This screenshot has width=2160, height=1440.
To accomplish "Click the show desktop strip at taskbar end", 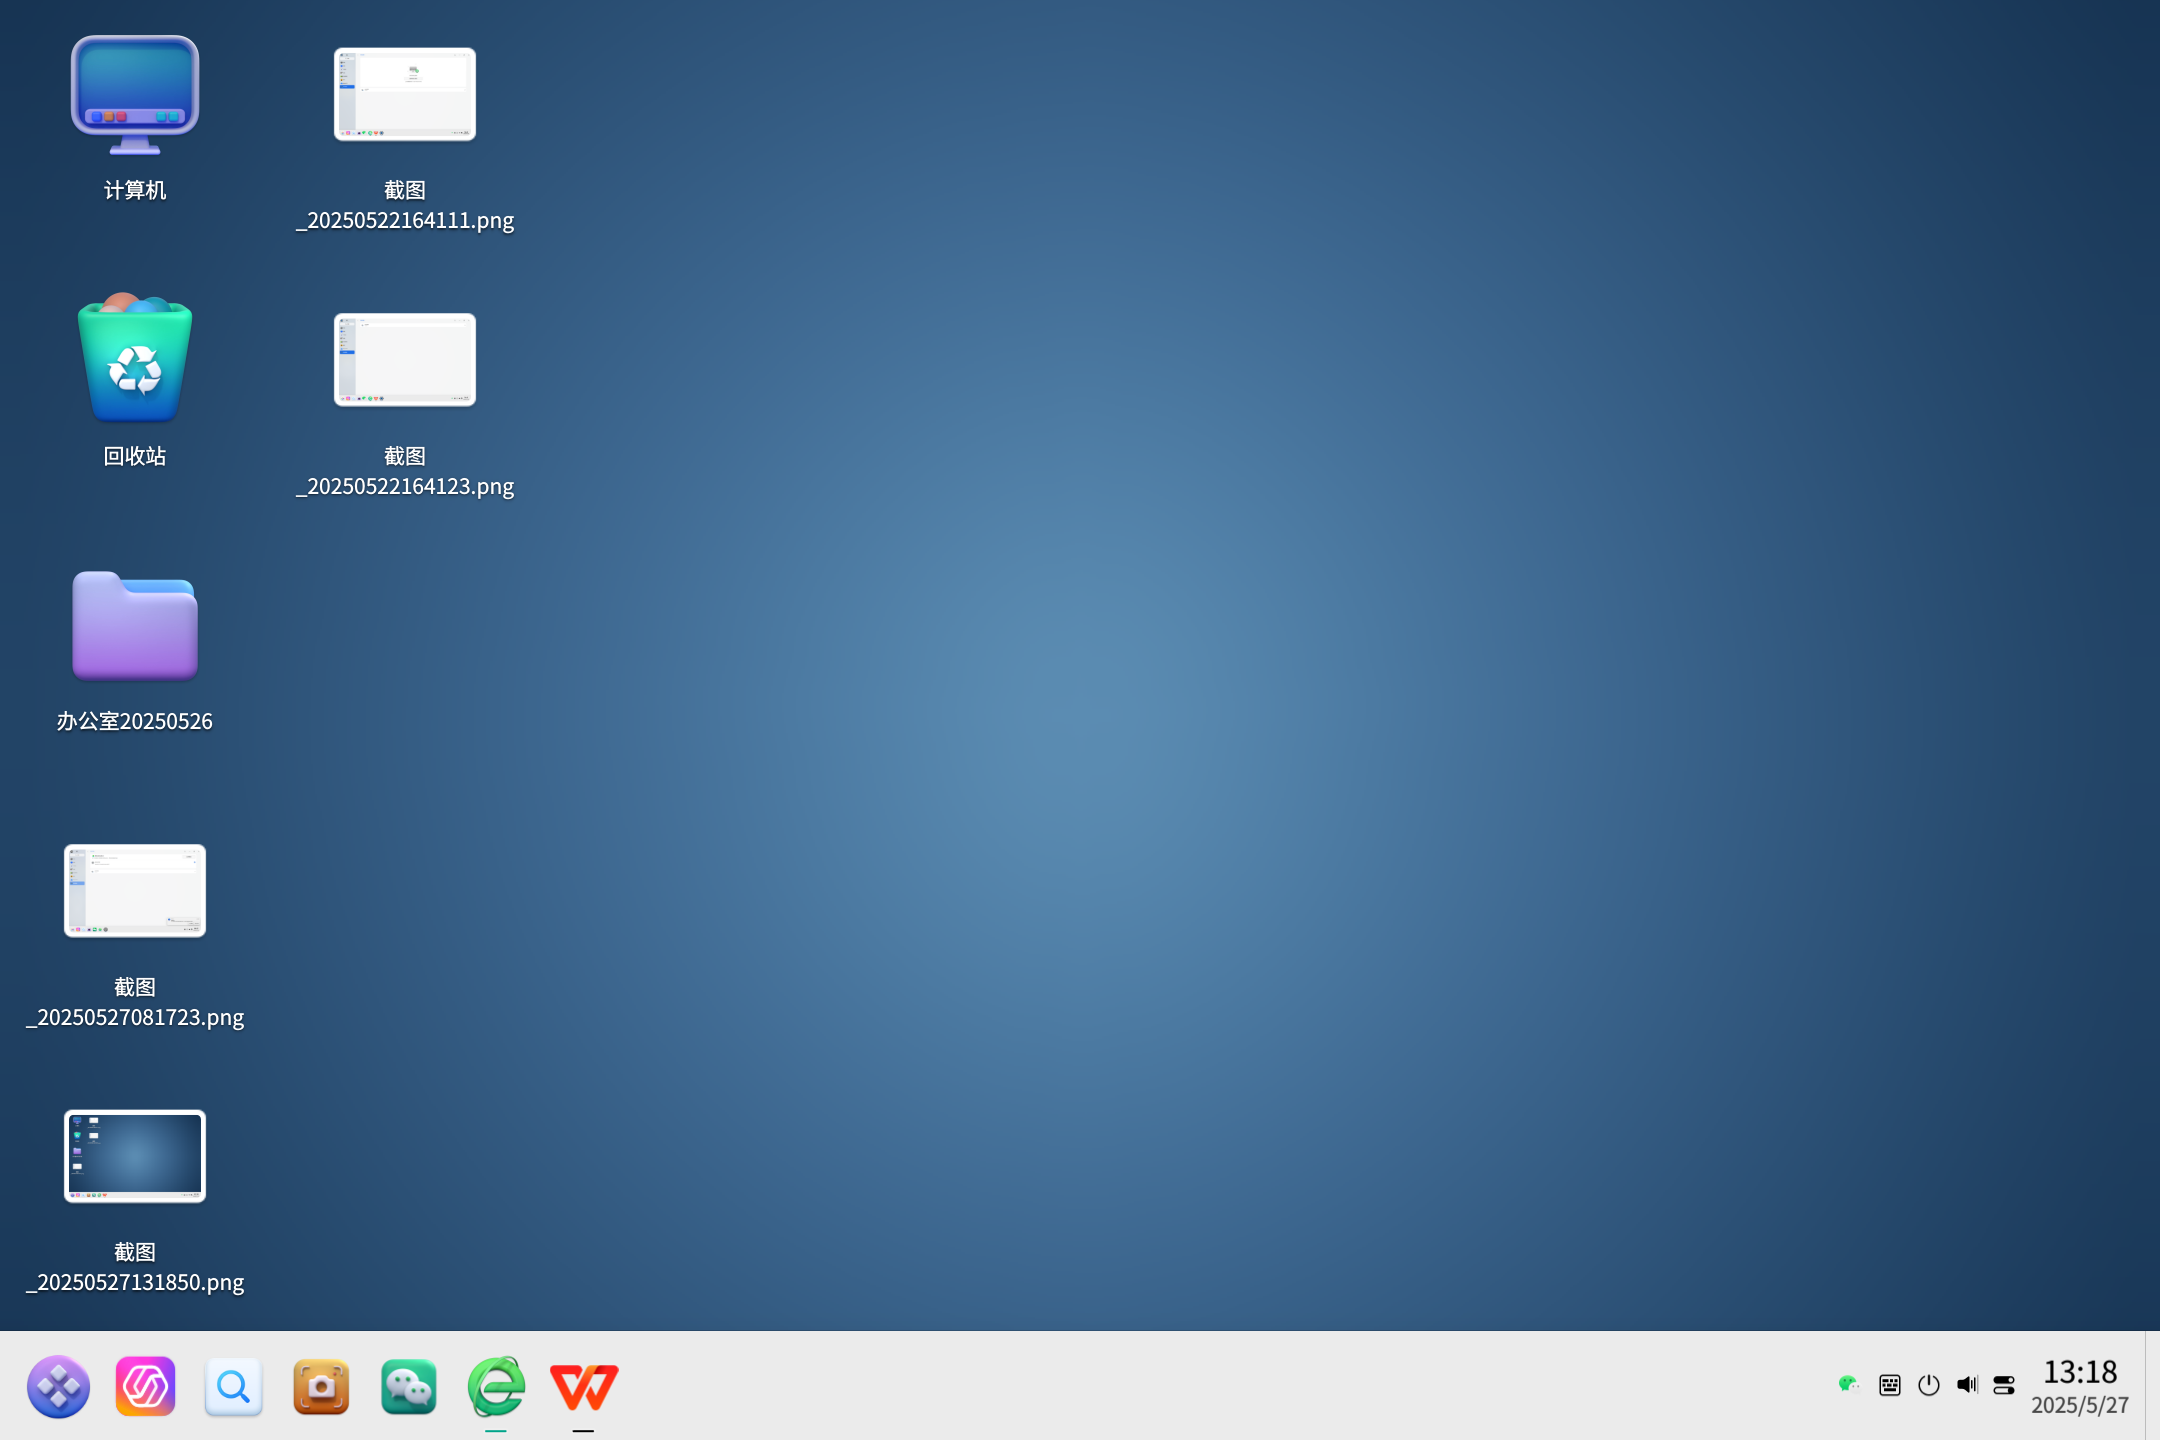I will [2152, 1386].
